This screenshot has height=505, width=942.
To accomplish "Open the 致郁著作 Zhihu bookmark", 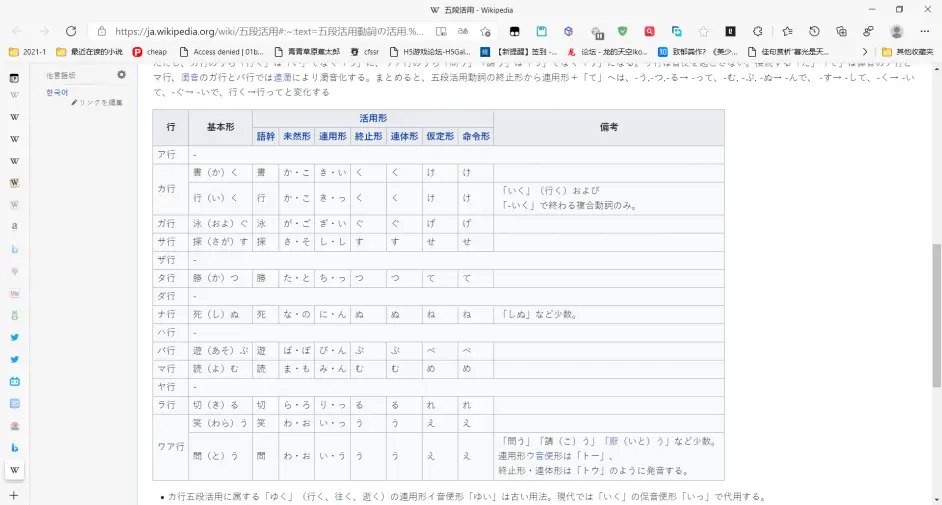I will click(697, 52).
